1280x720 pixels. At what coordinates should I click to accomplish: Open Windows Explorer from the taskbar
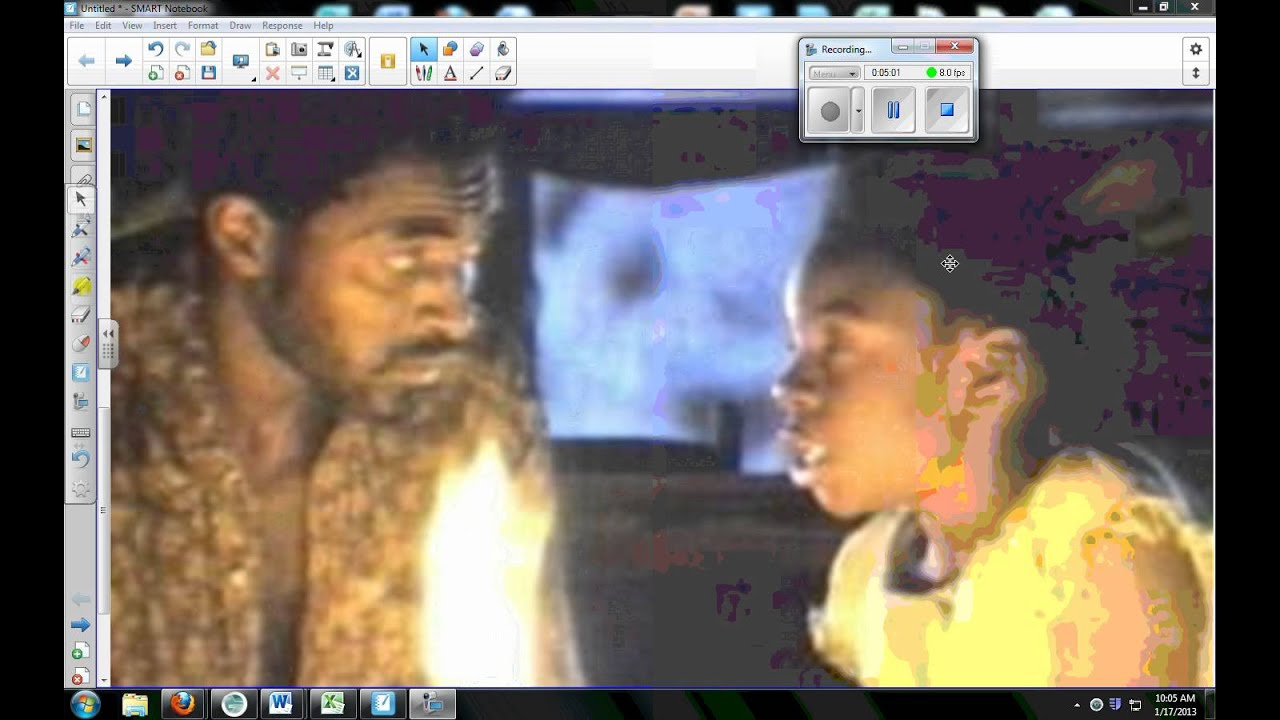(x=134, y=704)
